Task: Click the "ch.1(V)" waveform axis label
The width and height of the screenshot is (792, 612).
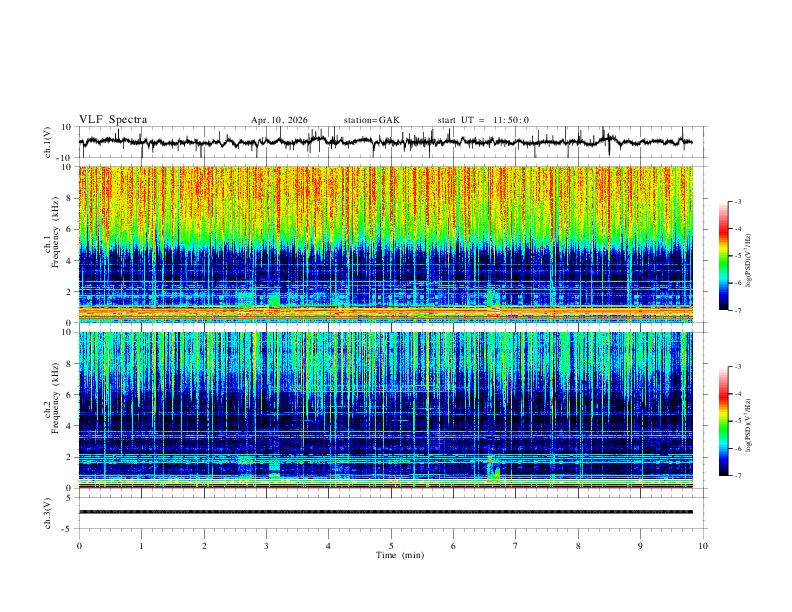Action: [x=48, y=142]
